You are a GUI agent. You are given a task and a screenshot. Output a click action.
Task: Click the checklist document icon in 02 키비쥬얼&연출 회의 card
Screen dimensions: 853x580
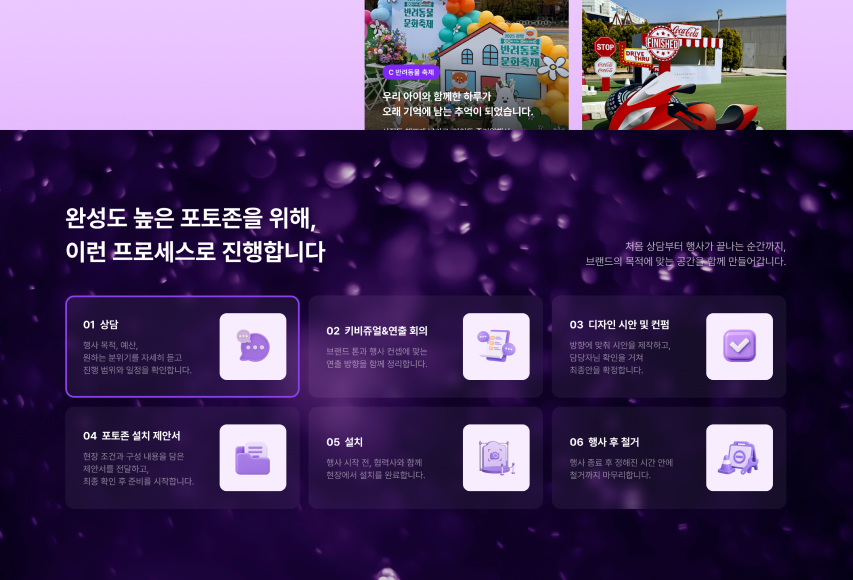point(496,346)
